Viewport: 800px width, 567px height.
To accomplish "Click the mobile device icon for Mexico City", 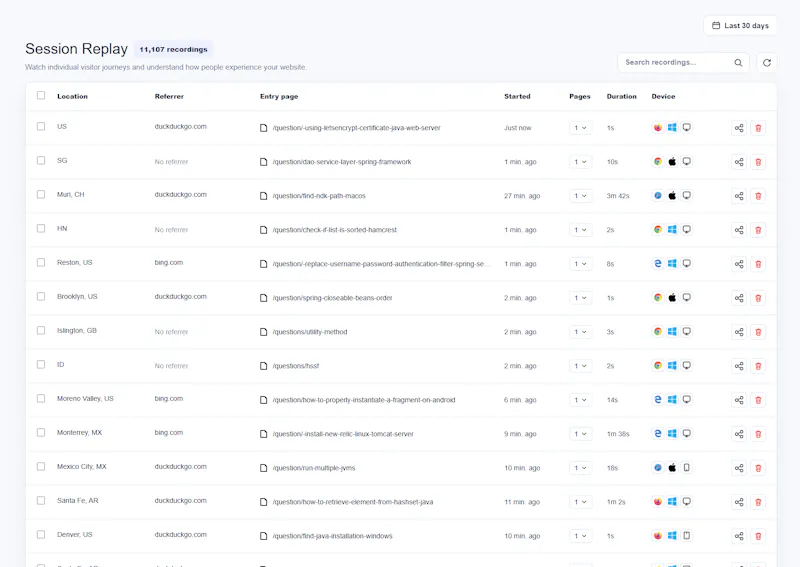I will 687,467.
